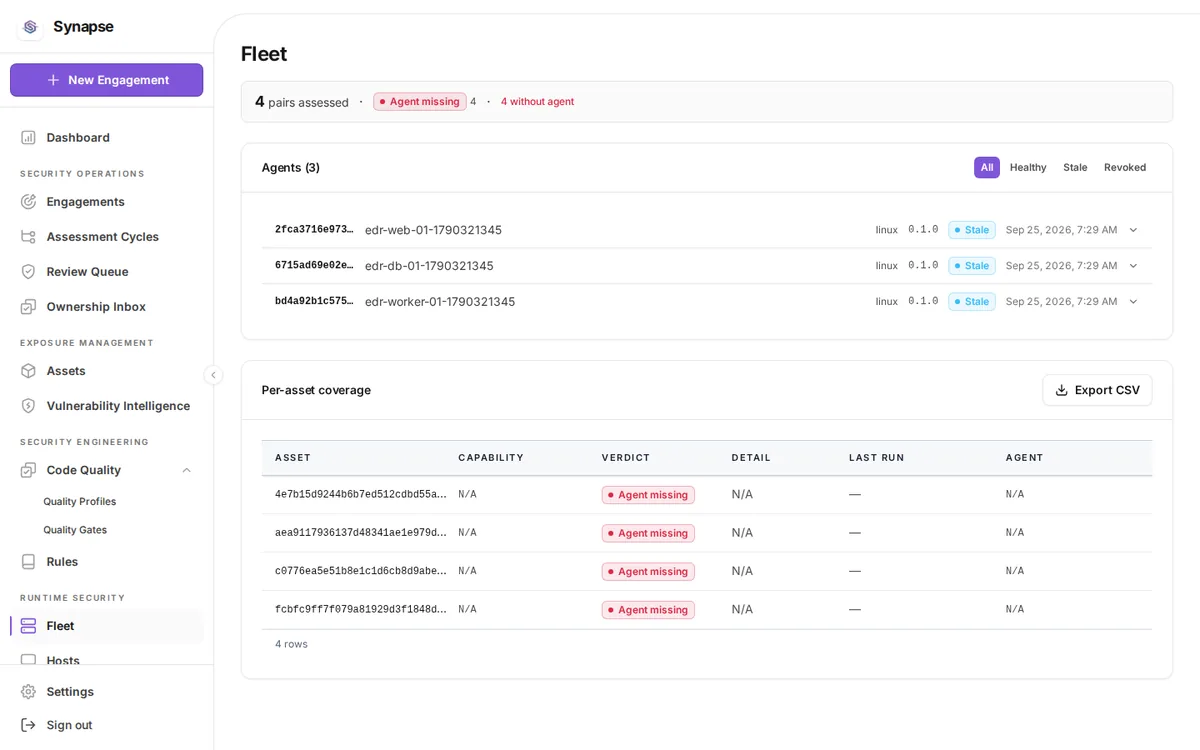Click the '4 rows' table footer text

[291, 644]
